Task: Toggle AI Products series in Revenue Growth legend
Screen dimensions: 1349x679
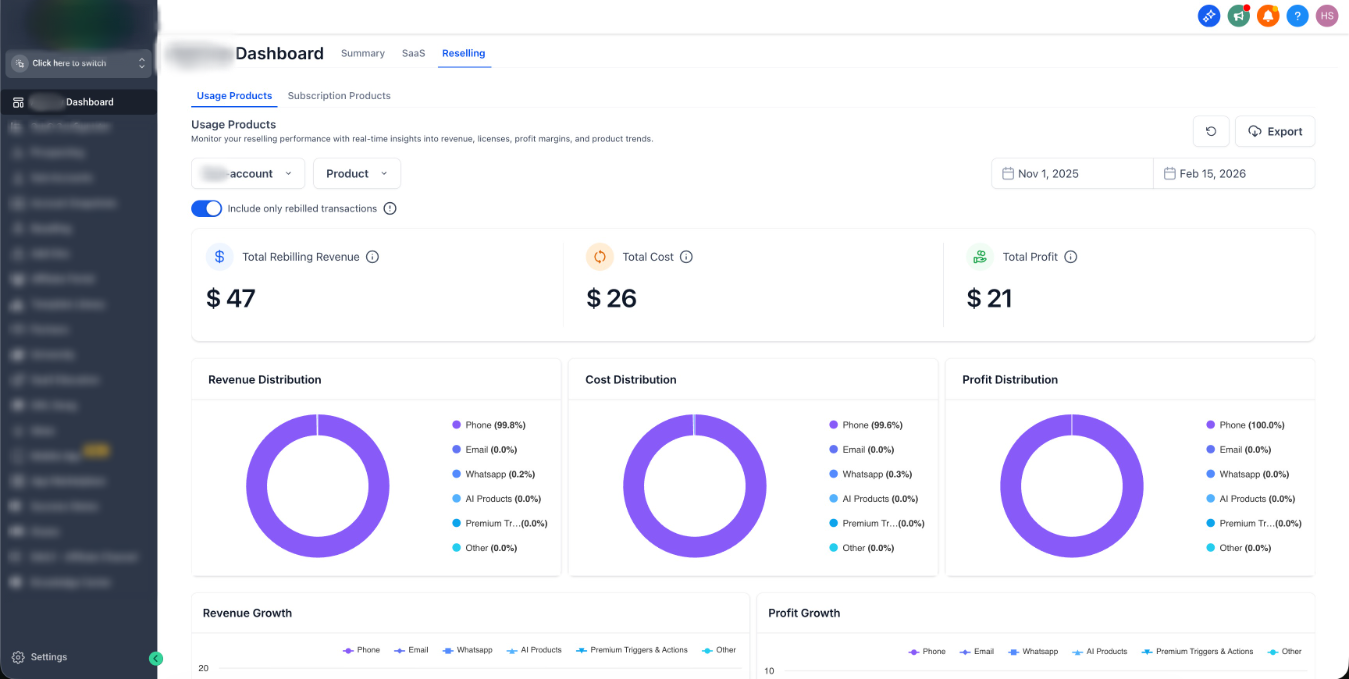Action: 533,650
